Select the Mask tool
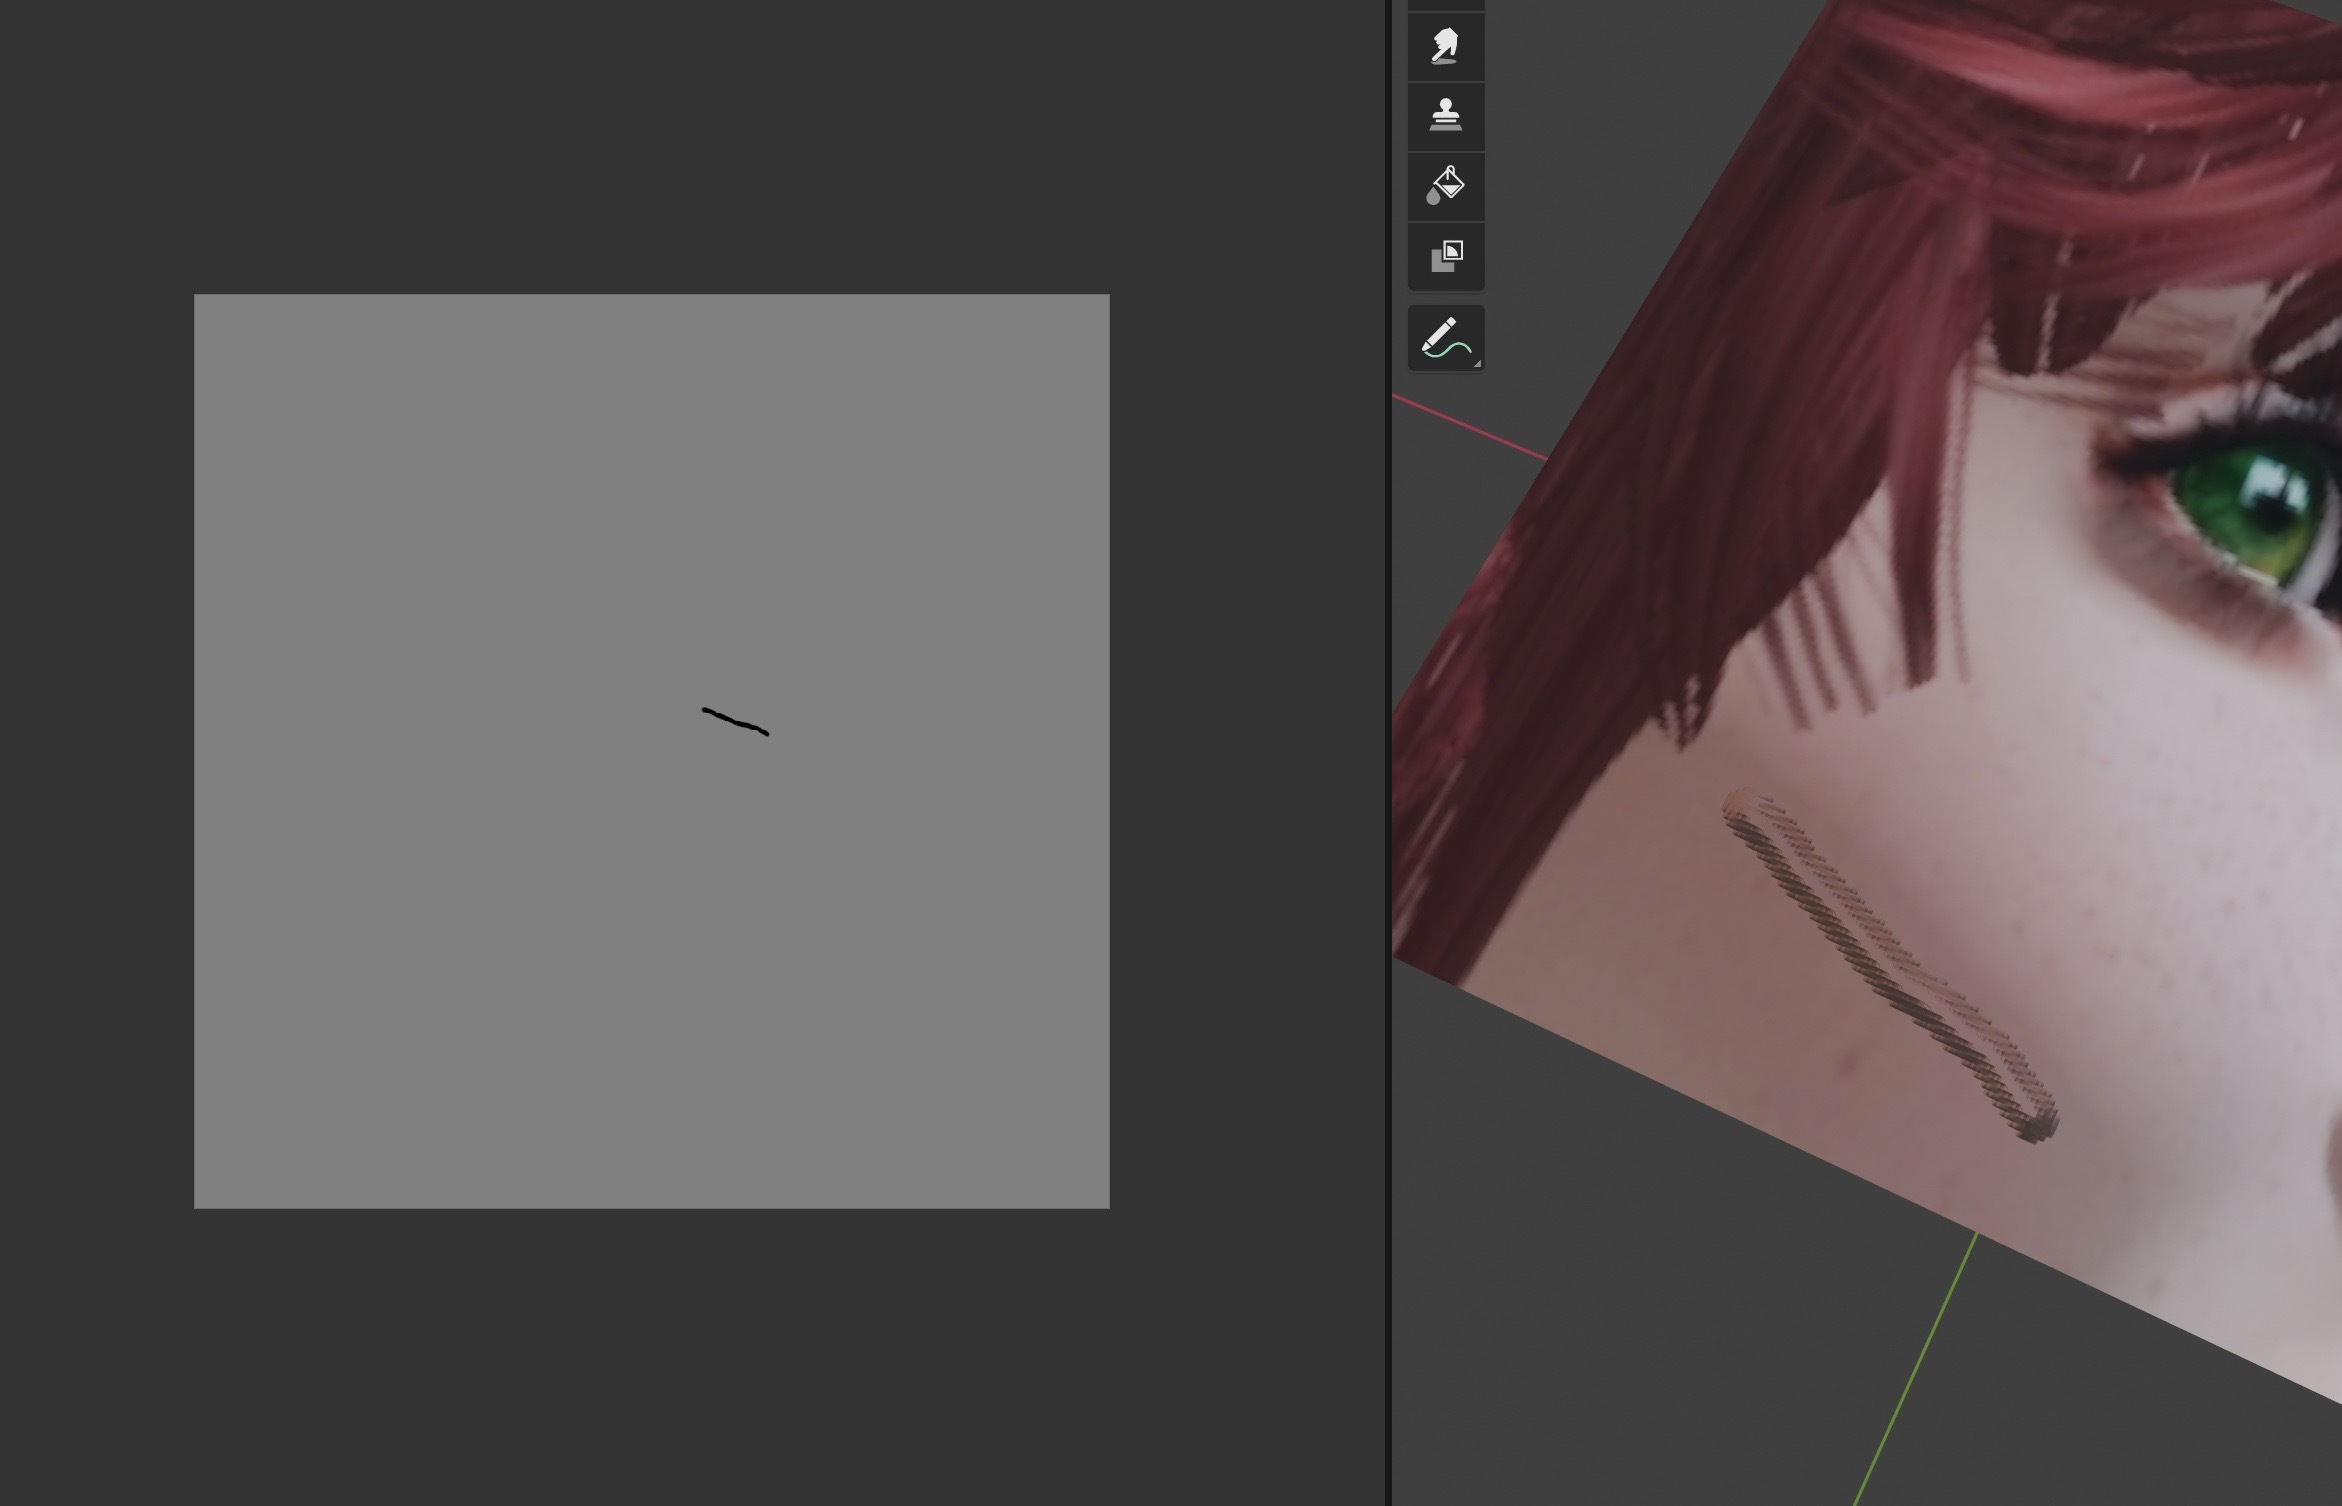Screen dimensions: 2342x1506 (1445, 256)
